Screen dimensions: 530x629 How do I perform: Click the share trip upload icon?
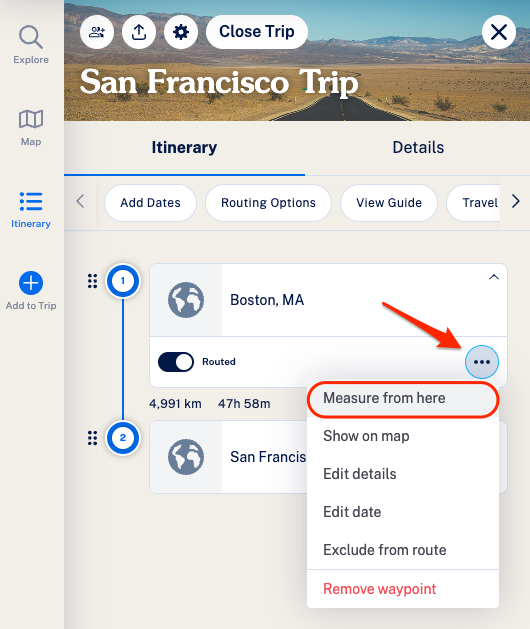coord(139,32)
